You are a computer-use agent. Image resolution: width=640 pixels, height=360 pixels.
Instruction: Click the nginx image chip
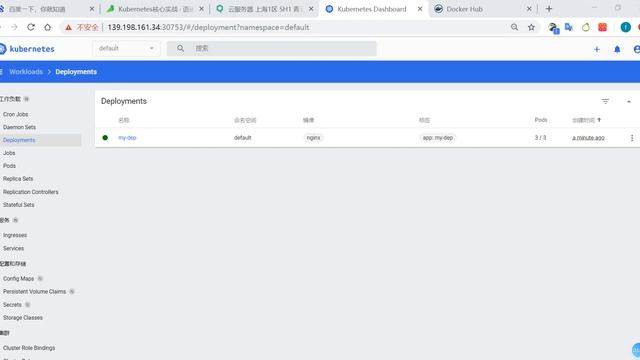point(313,138)
